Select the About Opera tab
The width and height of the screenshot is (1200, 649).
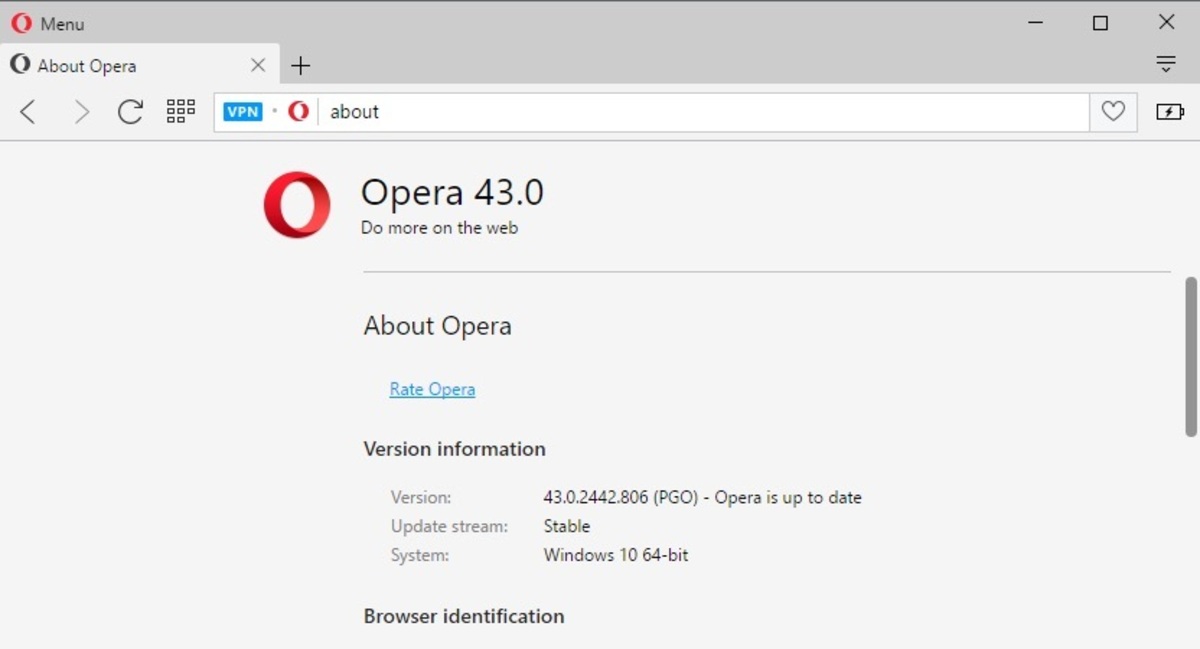pos(139,66)
